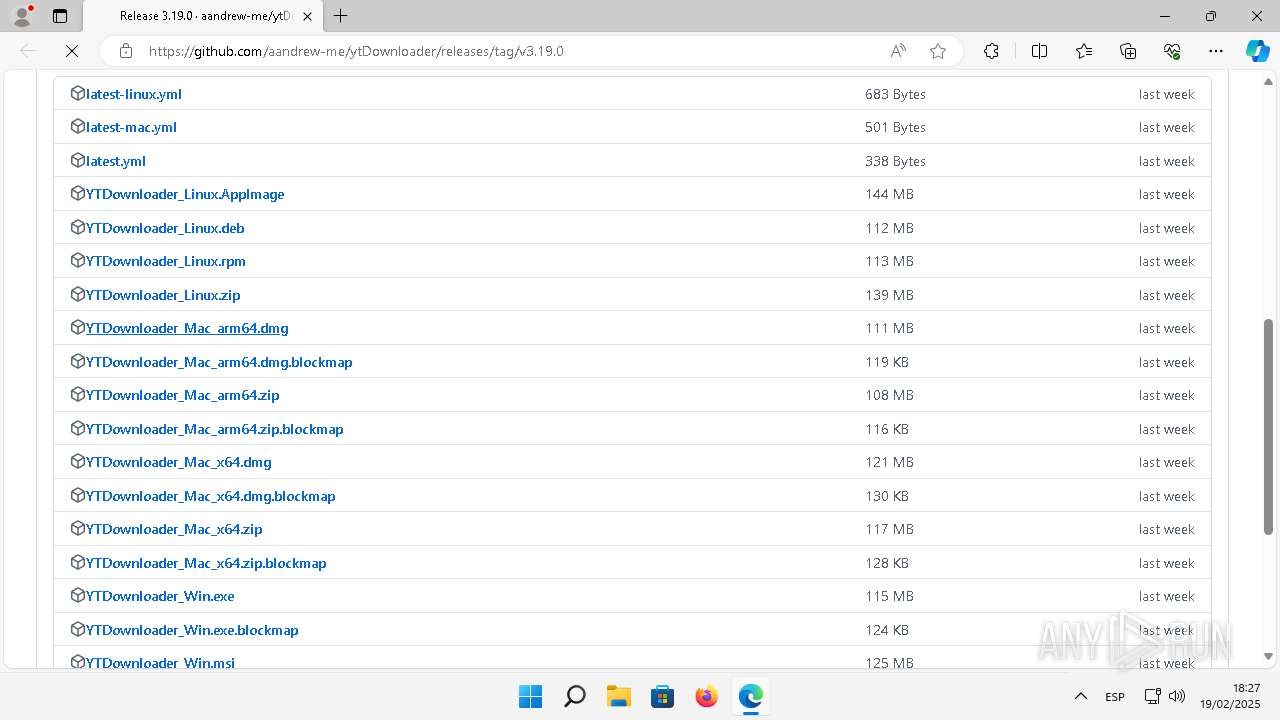Download YTDownloader_Mac_arm64.dmg
1280x720 pixels.
(x=187, y=328)
